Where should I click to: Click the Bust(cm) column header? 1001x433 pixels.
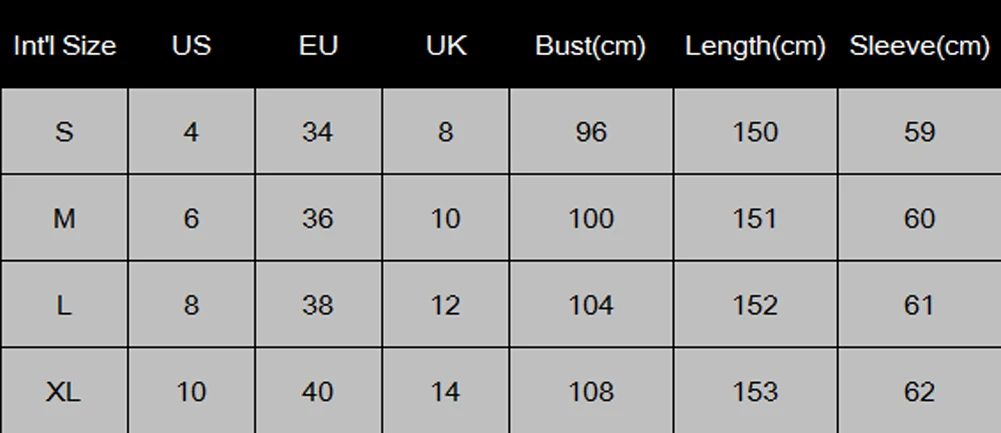[591, 46]
